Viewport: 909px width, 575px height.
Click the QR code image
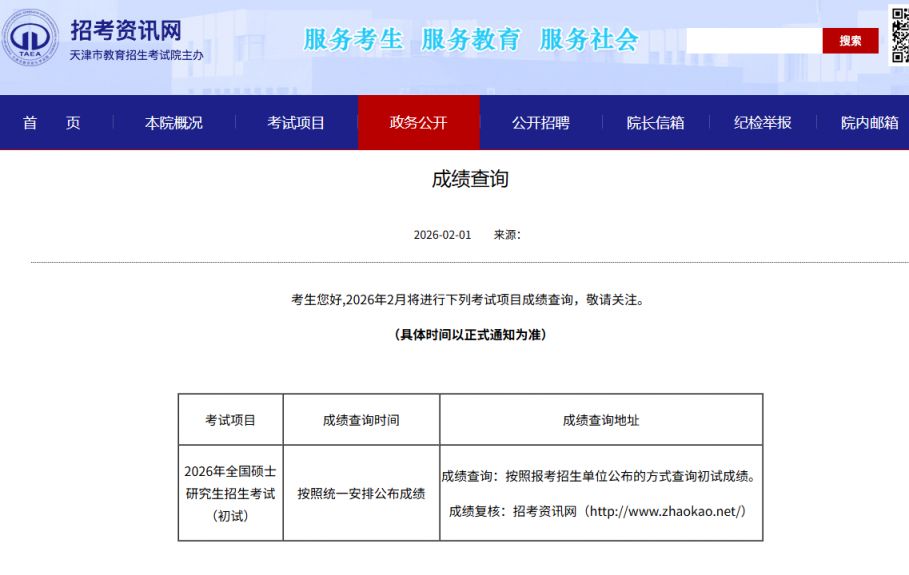click(x=900, y=36)
